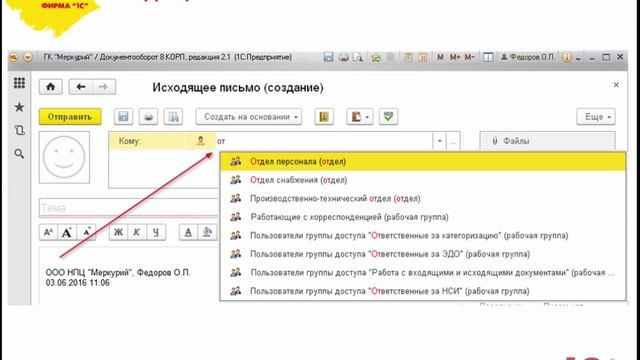
Task: Click the small font size button
Action: point(48,232)
